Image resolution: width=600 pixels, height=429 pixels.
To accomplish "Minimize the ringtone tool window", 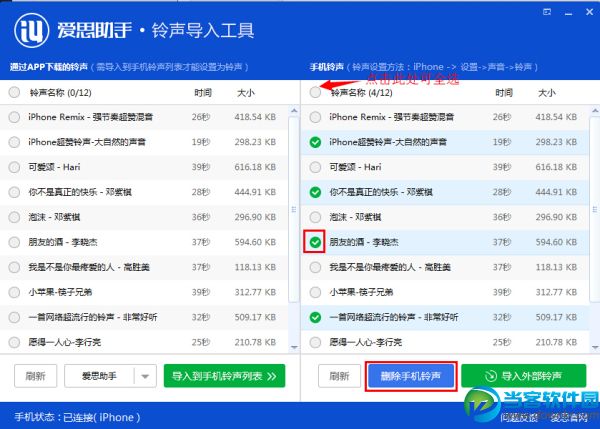I will pos(569,13).
